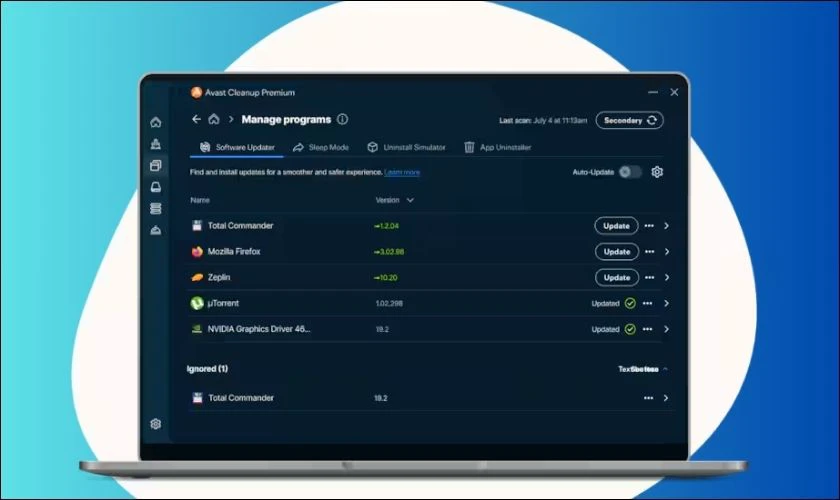The image size is (840, 500).
Task: Expand the µTorrent row chevron
Action: pyautogui.click(x=666, y=303)
